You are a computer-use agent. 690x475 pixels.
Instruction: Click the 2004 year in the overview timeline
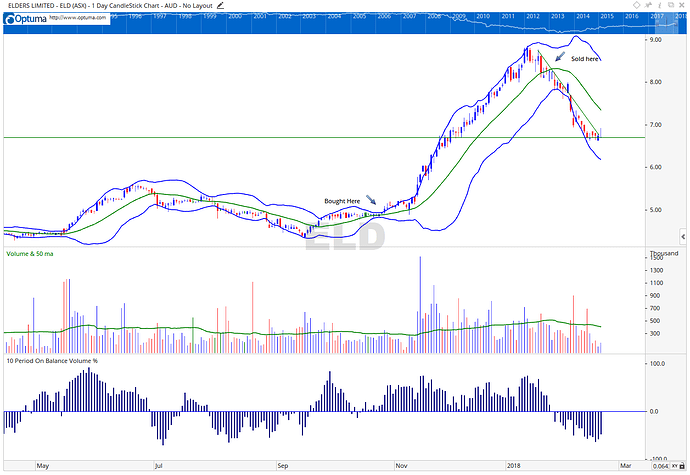click(334, 16)
